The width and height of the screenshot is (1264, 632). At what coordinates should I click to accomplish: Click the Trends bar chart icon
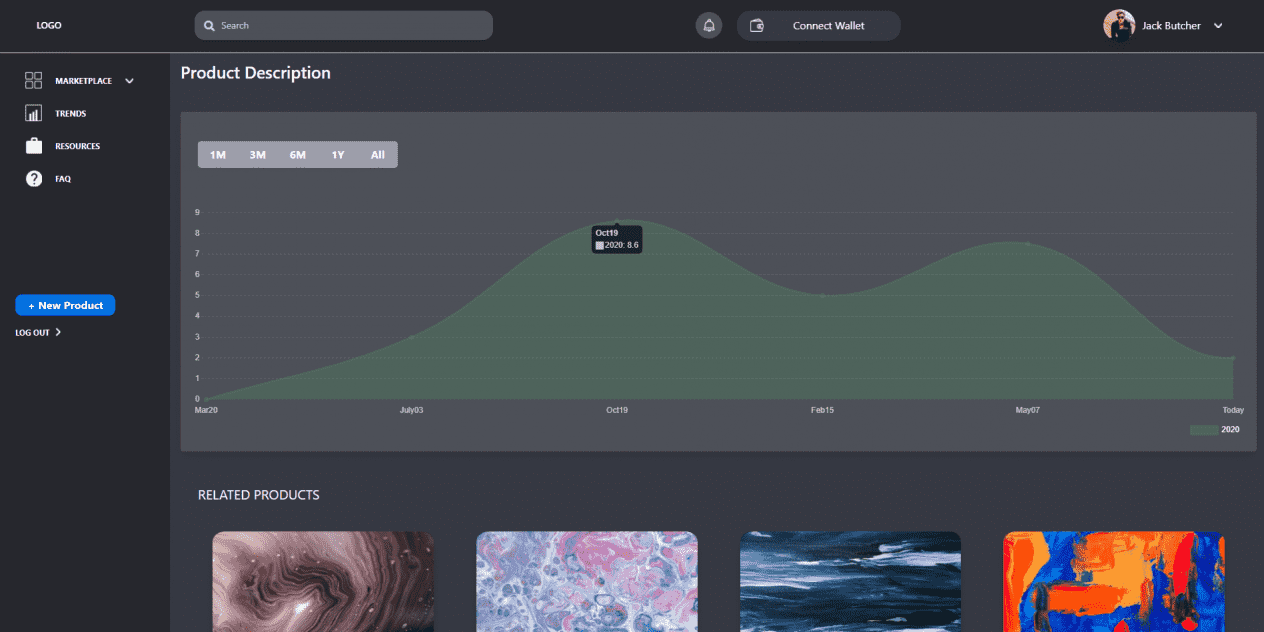click(34, 114)
